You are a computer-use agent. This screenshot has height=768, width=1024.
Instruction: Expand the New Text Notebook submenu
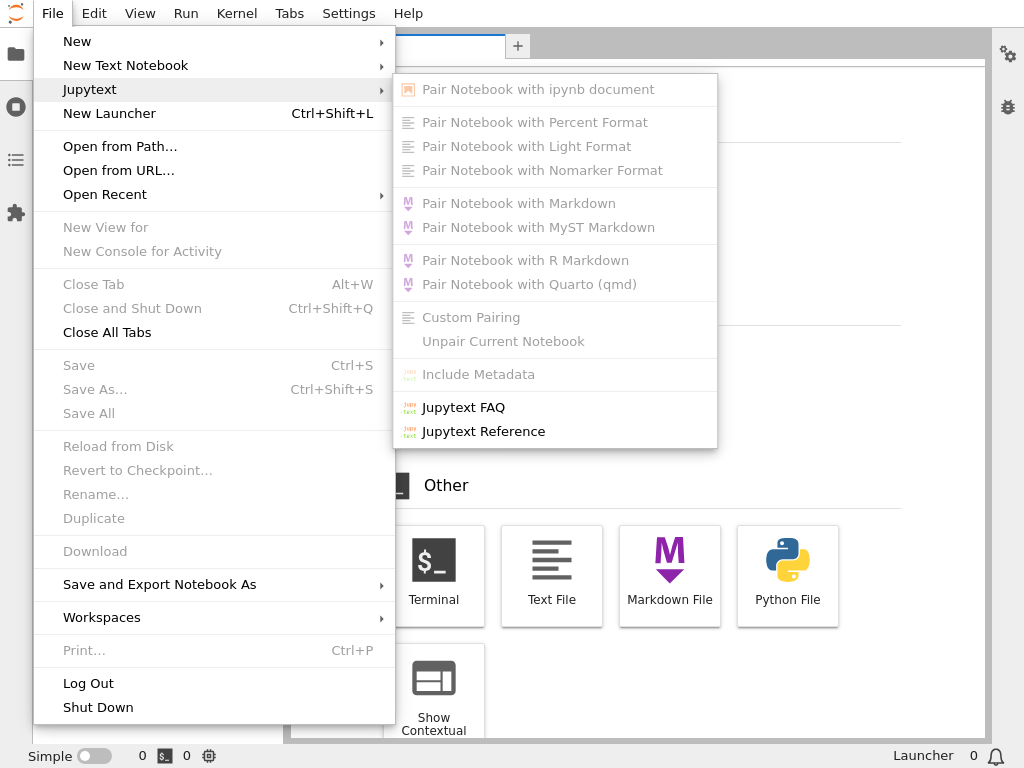pyautogui.click(x=214, y=66)
